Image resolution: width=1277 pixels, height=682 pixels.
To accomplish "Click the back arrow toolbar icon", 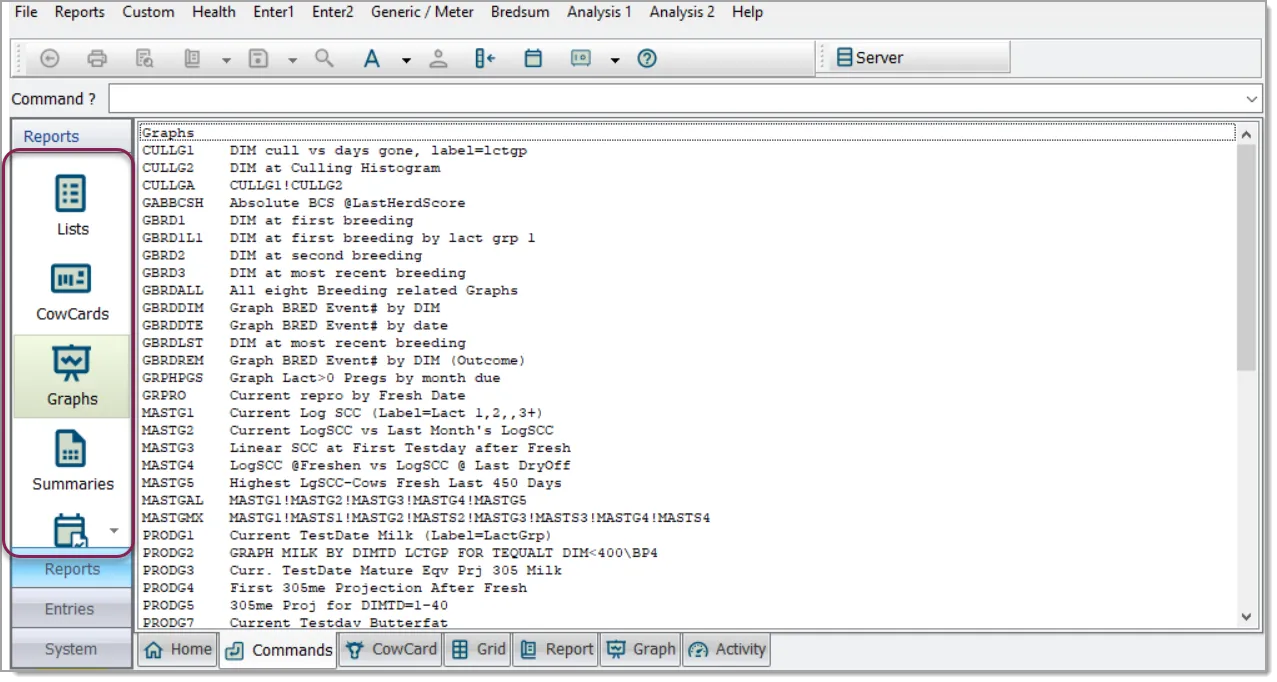I will click(49, 59).
